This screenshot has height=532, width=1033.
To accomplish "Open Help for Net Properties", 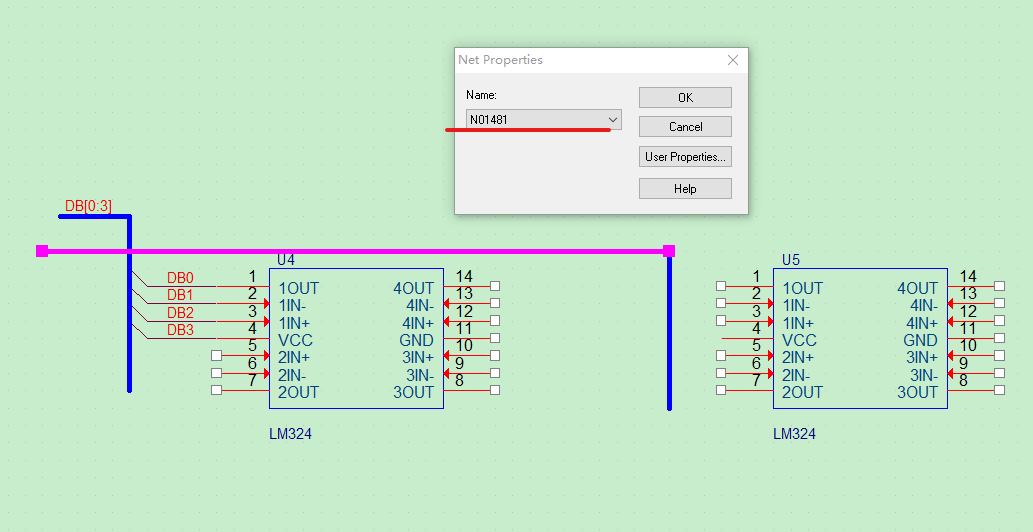I will (x=685, y=188).
